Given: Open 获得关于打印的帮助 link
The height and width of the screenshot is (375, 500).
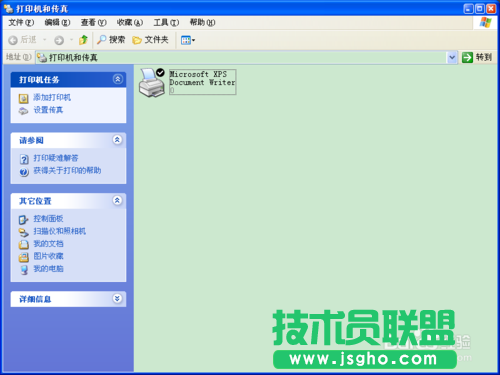Looking at the screenshot, I should click(67, 170).
